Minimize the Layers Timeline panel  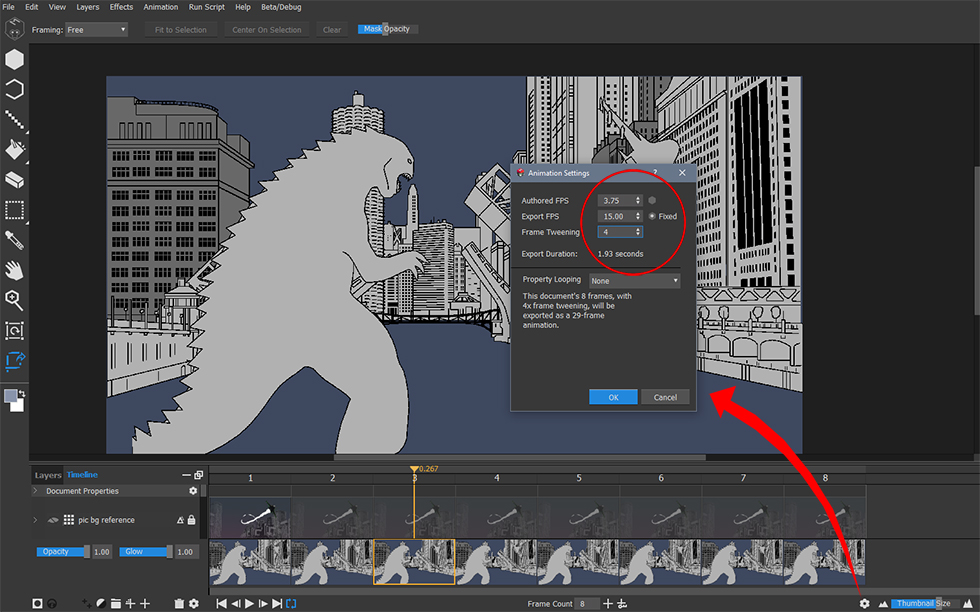pos(186,475)
